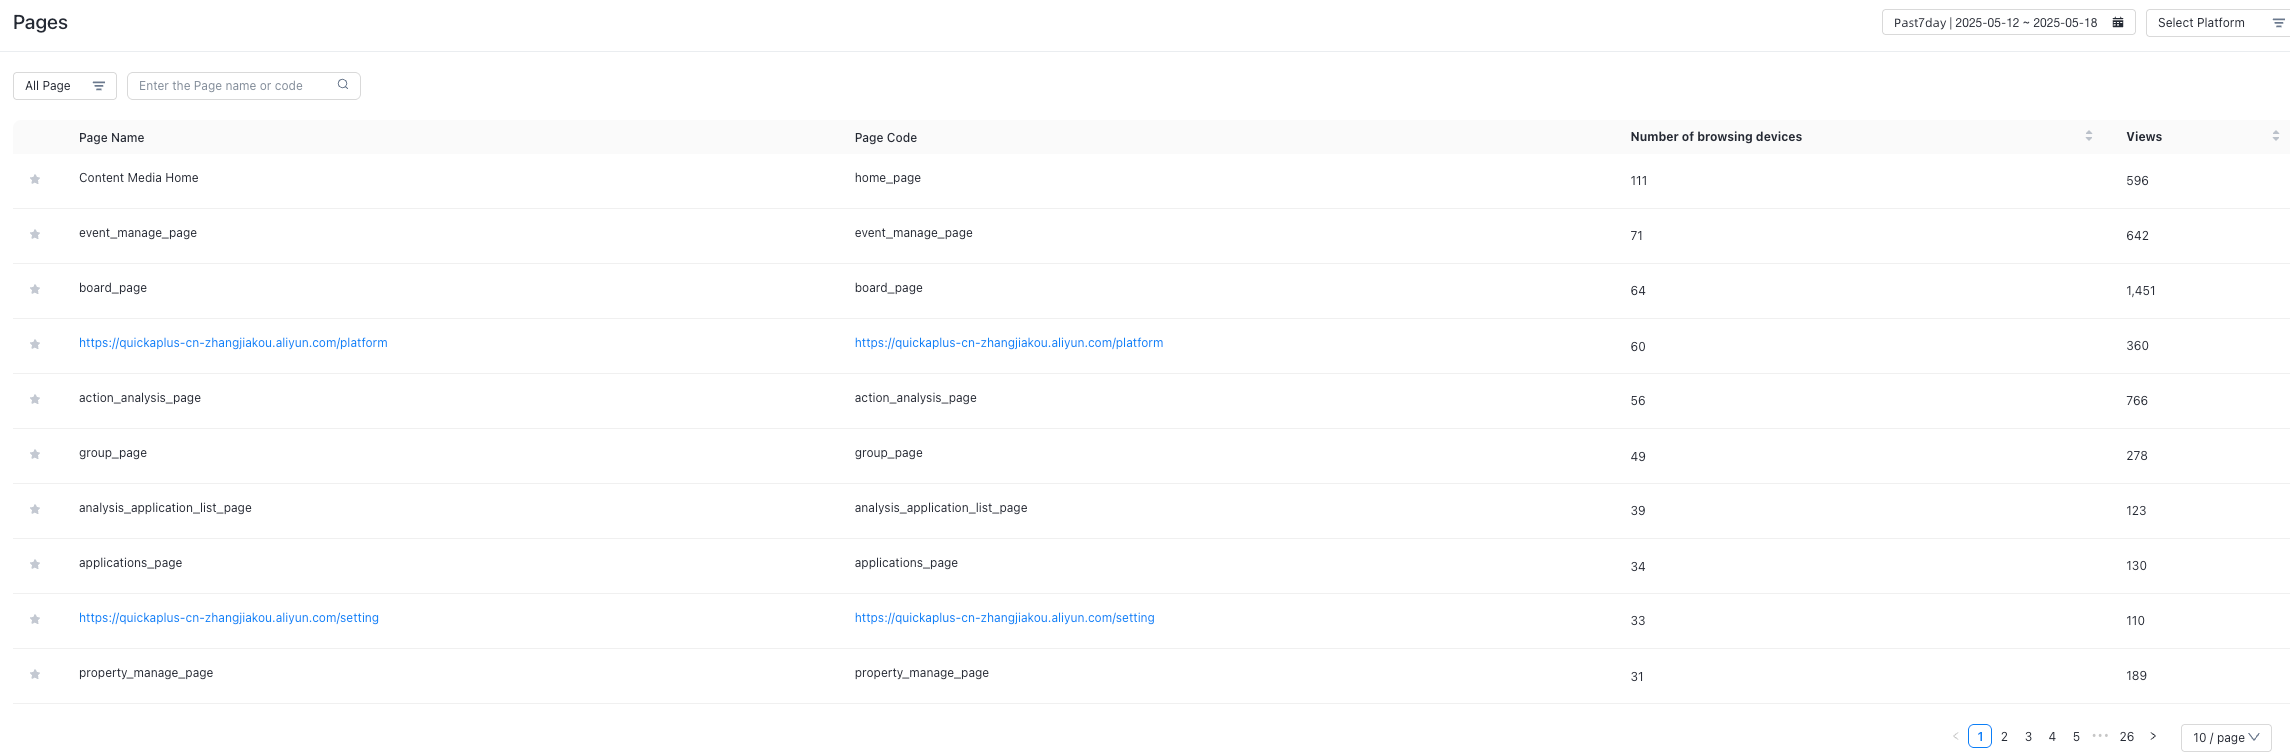Open setting link in Page Code column
2290x756 pixels.
coord(1005,618)
